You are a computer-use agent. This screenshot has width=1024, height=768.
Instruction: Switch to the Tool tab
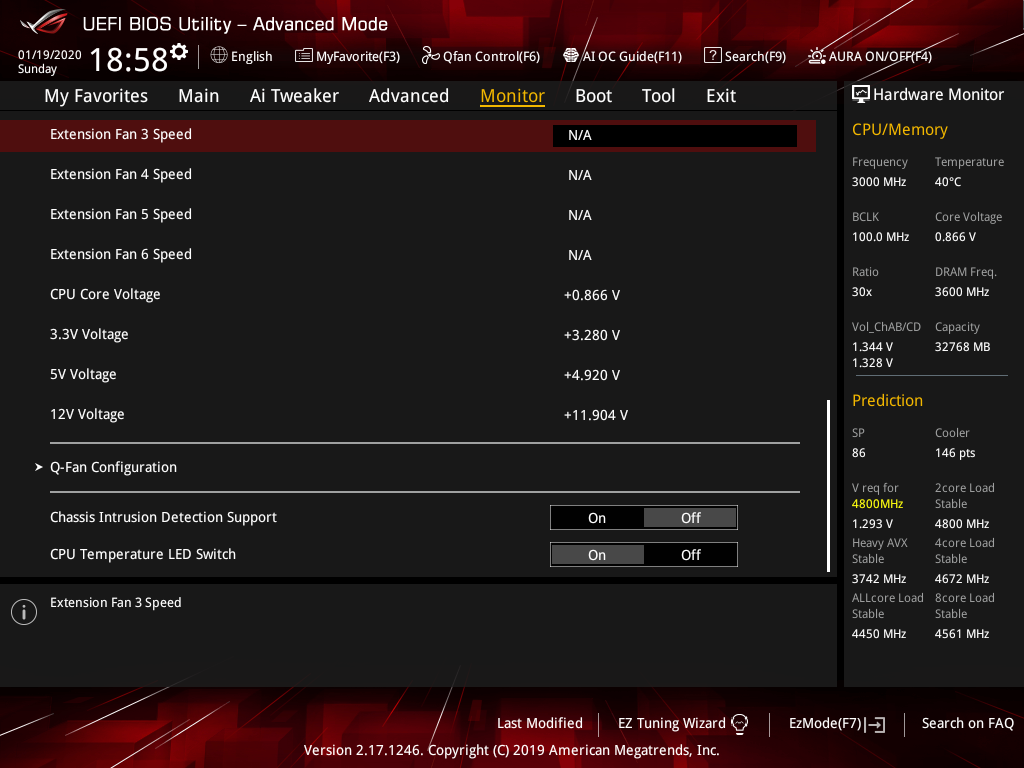tap(658, 96)
